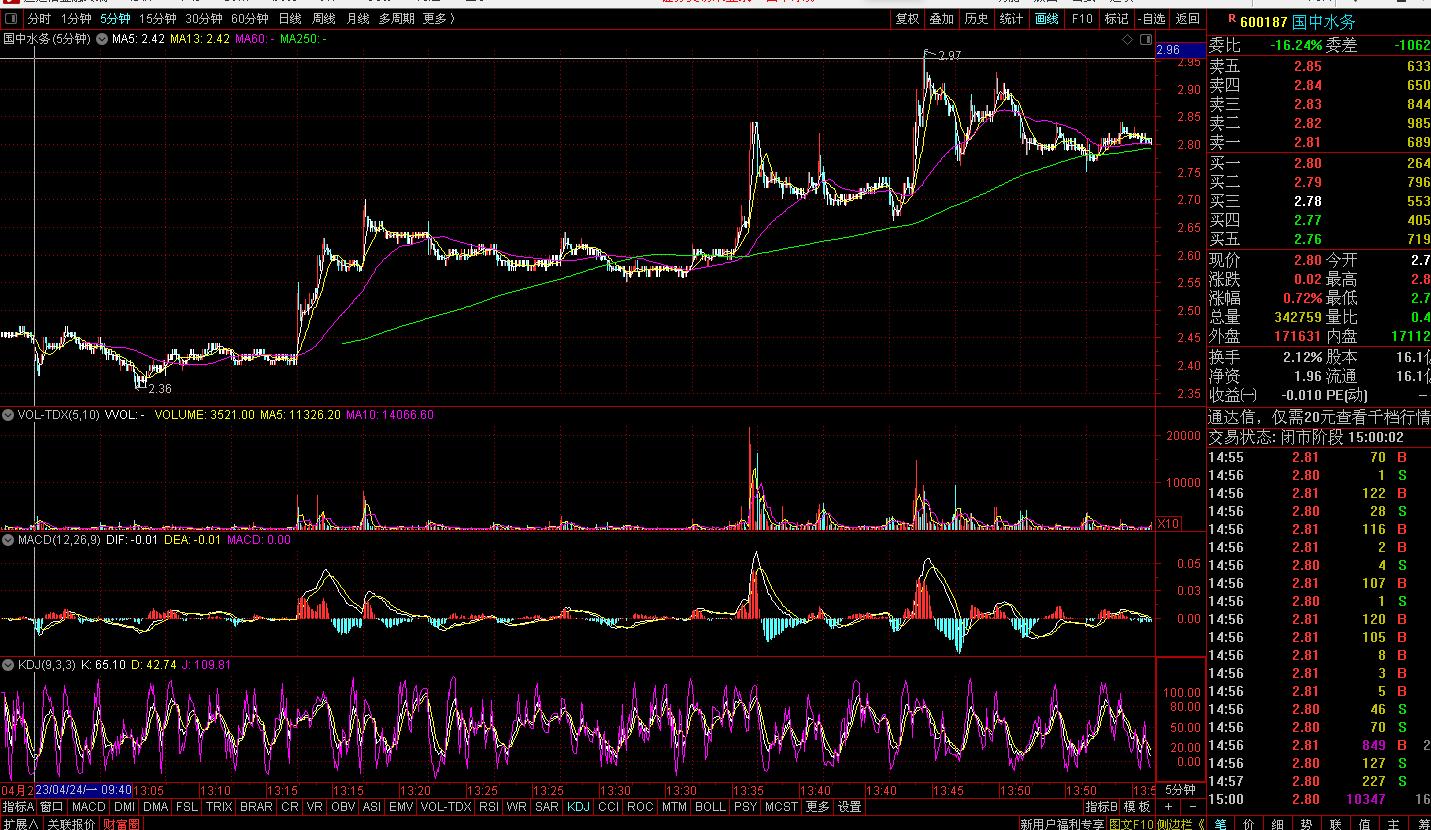Click the 窗口 window tab
The width and height of the screenshot is (1431, 830).
click(52, 806)
